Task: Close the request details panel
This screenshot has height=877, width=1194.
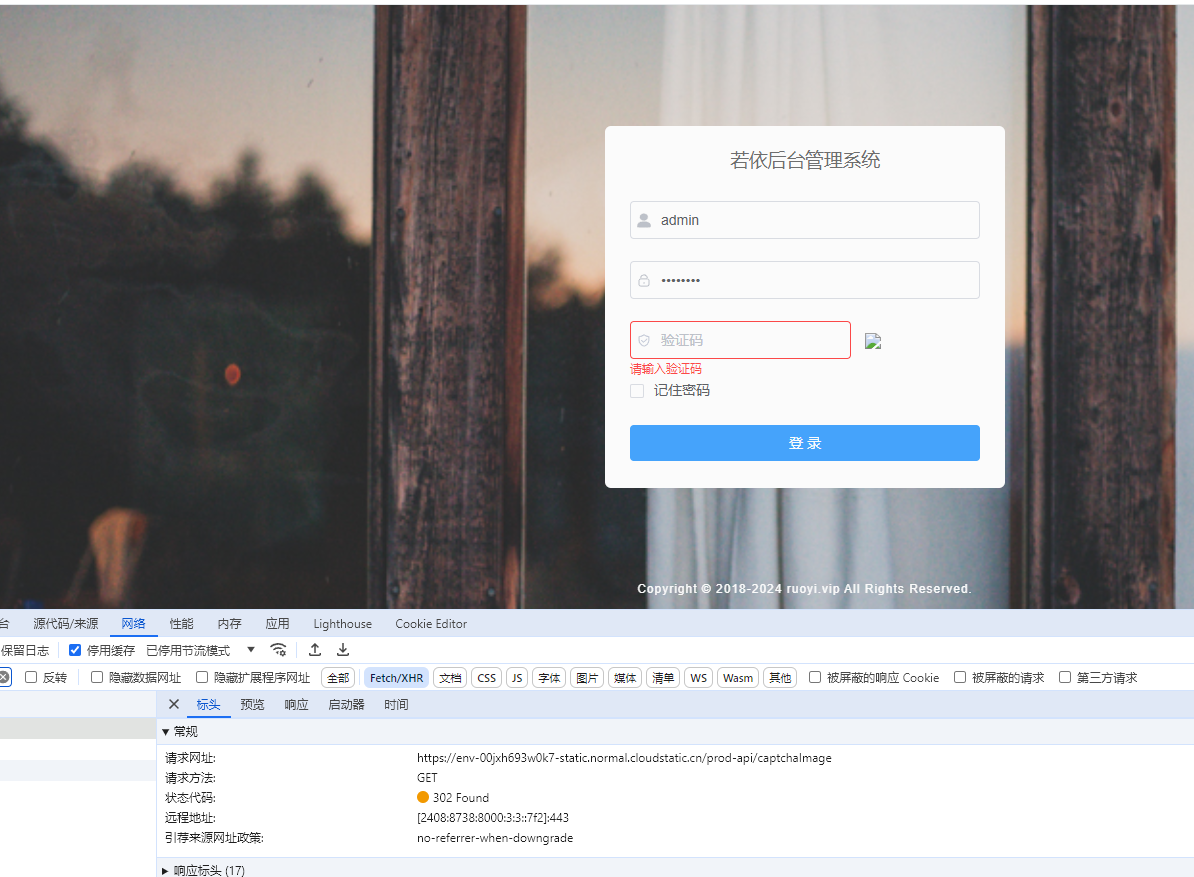Action: 174,705
